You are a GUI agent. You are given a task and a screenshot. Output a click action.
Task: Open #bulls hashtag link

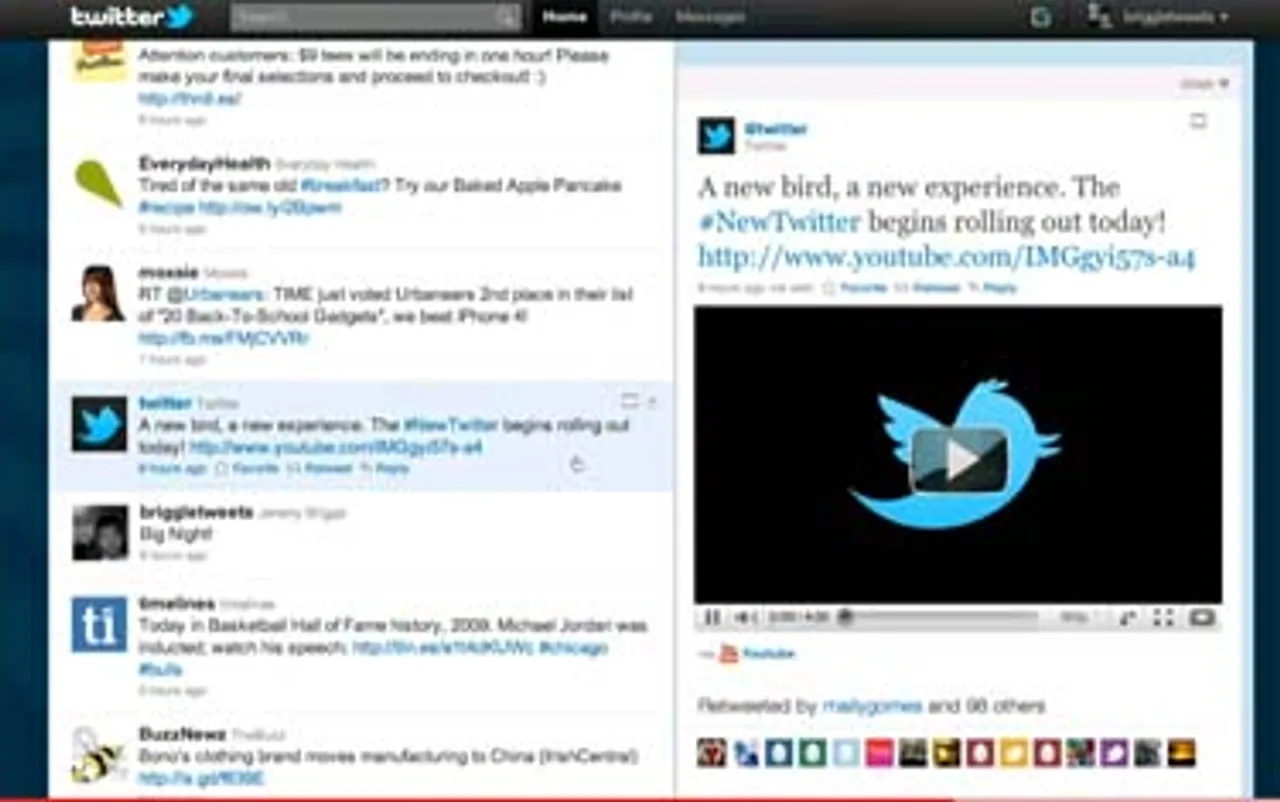(158, 669)
